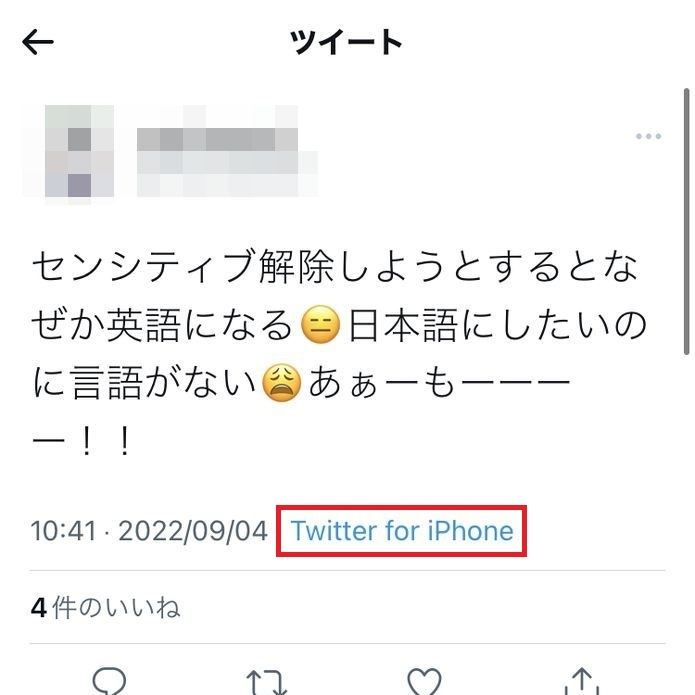Screen dimensions: 695x695
Task: Open the blurred display name
Action: tap(217, 140)
